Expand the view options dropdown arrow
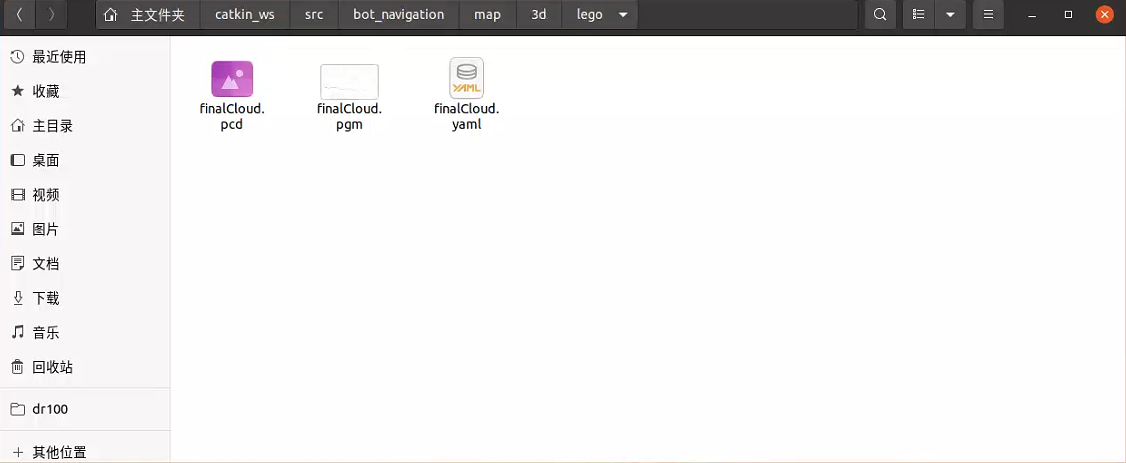This screenshot has height=463, width=1126. (949, 15)
